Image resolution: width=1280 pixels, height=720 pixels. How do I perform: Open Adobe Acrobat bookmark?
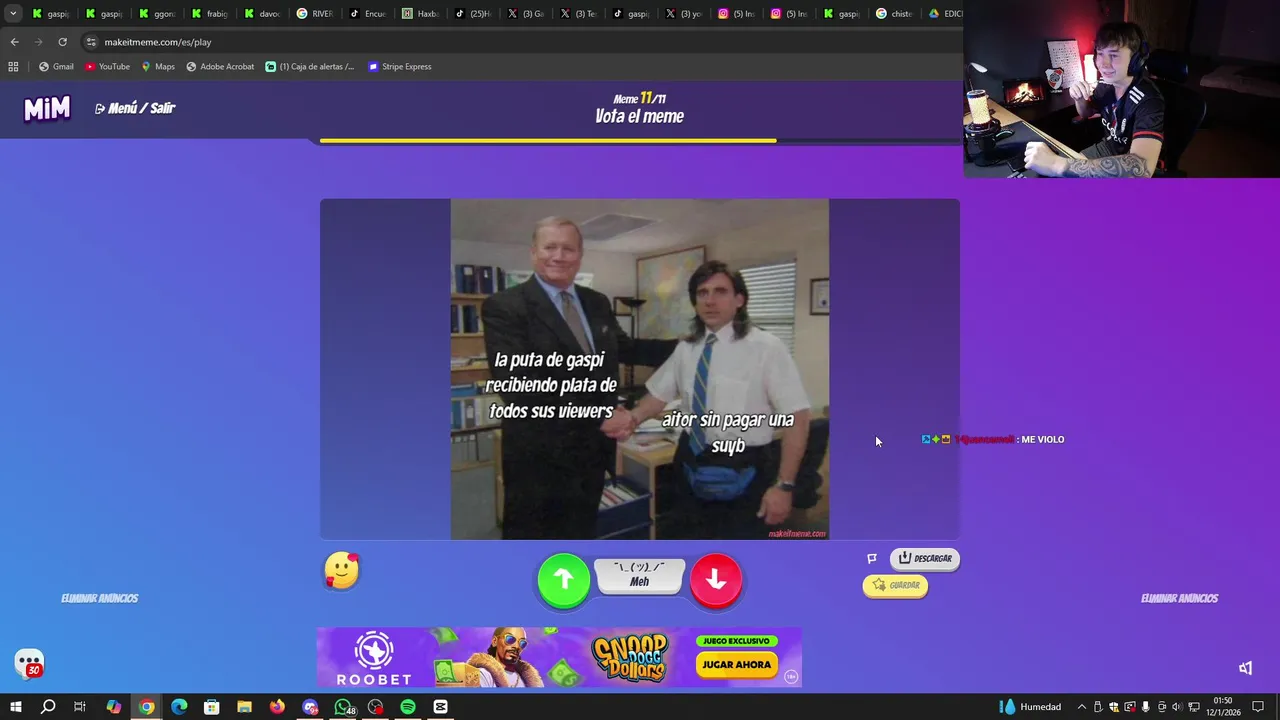click(220, 66)
